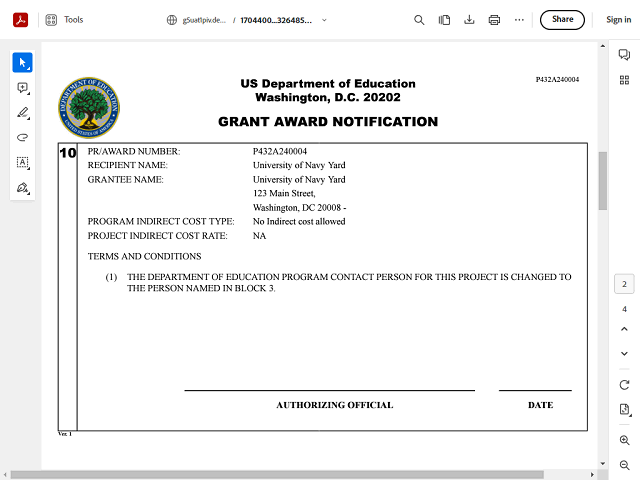640x480 pixels.
Task: Click the PR/AWARD NUMBER label
Action: click(x=134, y=151)
